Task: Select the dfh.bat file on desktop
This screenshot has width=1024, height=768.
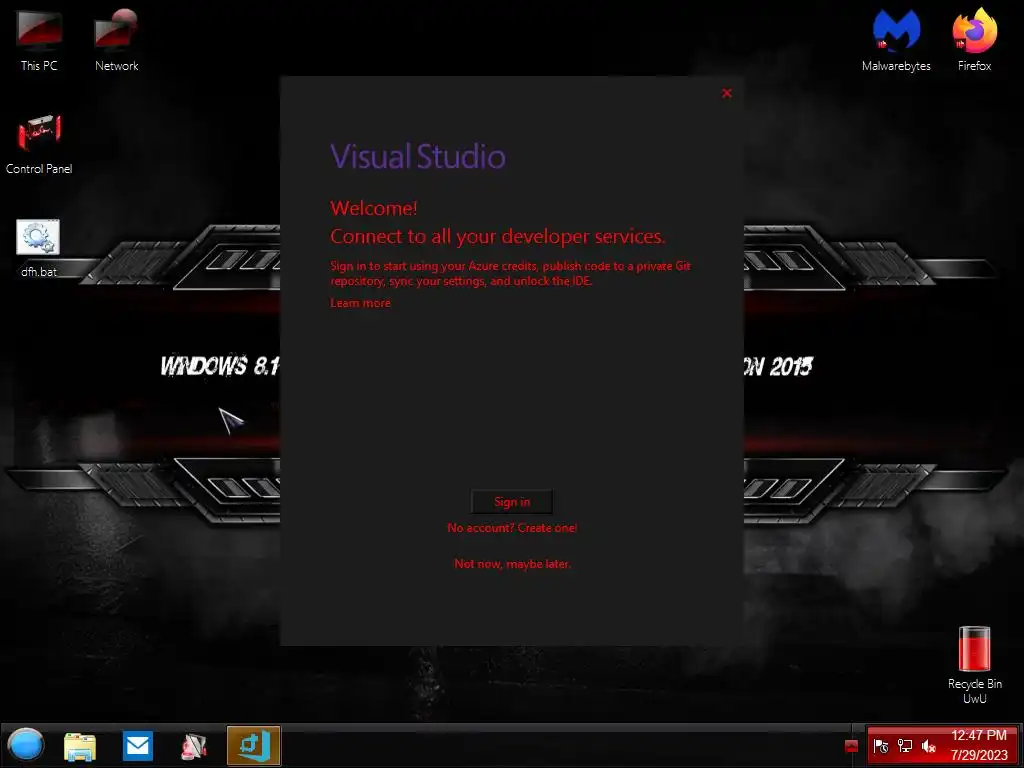Action: (x=39, y=248)
